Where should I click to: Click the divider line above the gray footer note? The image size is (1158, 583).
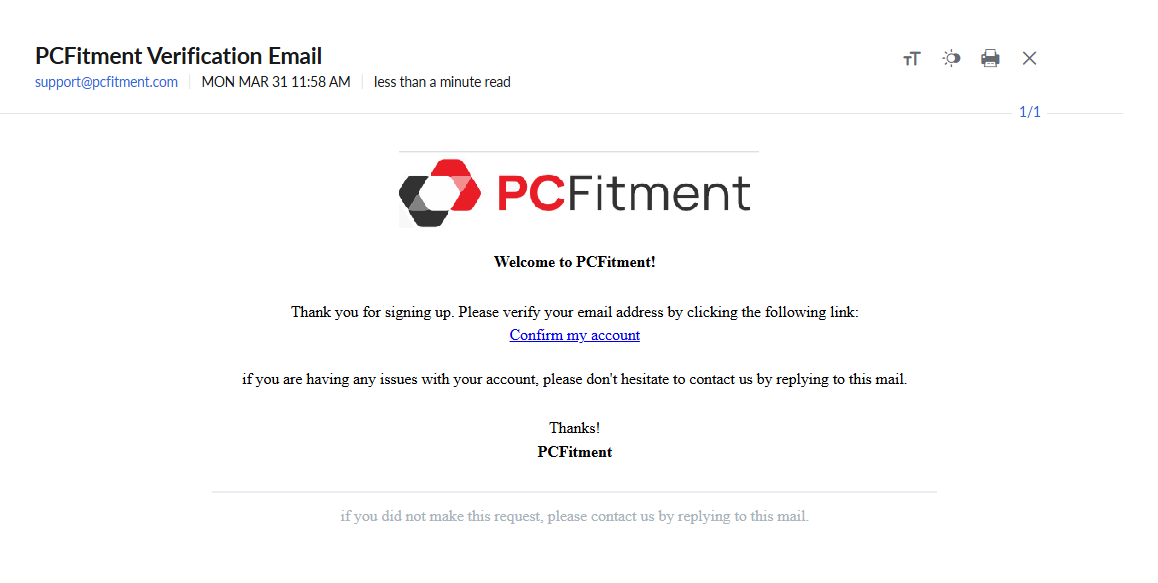pyautogui.click(x=574, y=492)
